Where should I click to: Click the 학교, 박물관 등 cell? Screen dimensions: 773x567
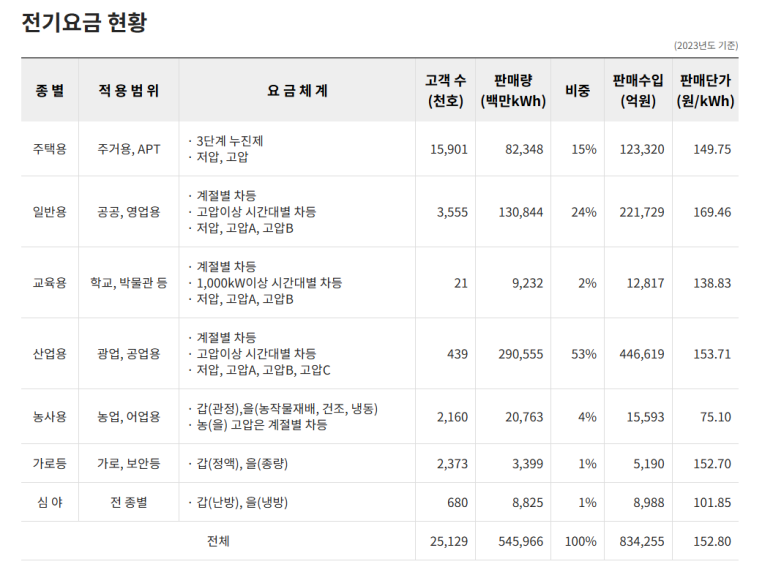[x=129, y=283]
